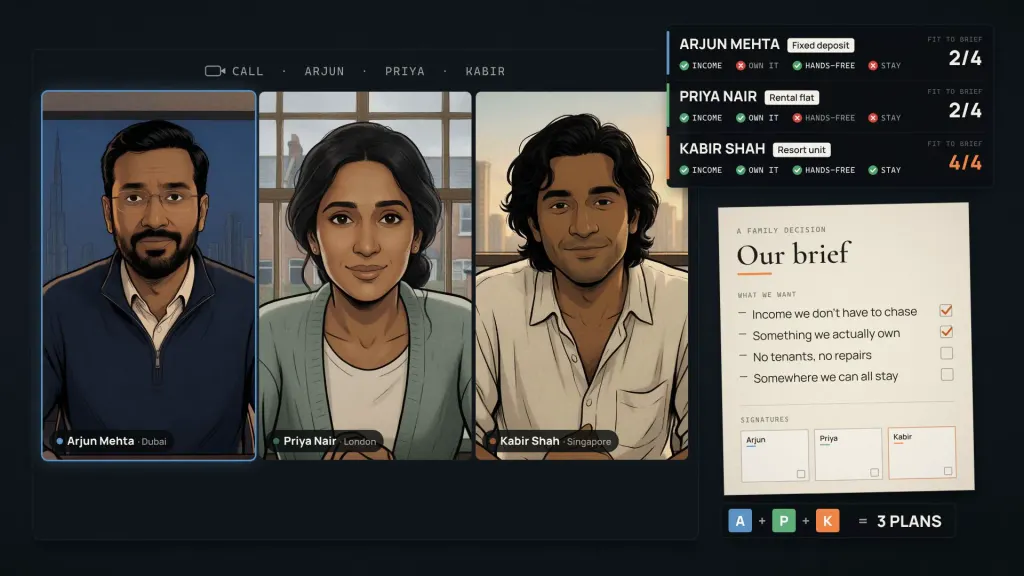Viewport: 1024px width, 576px height.
Task: Select the ARJUN tab in call header
Action: (324, 71)
